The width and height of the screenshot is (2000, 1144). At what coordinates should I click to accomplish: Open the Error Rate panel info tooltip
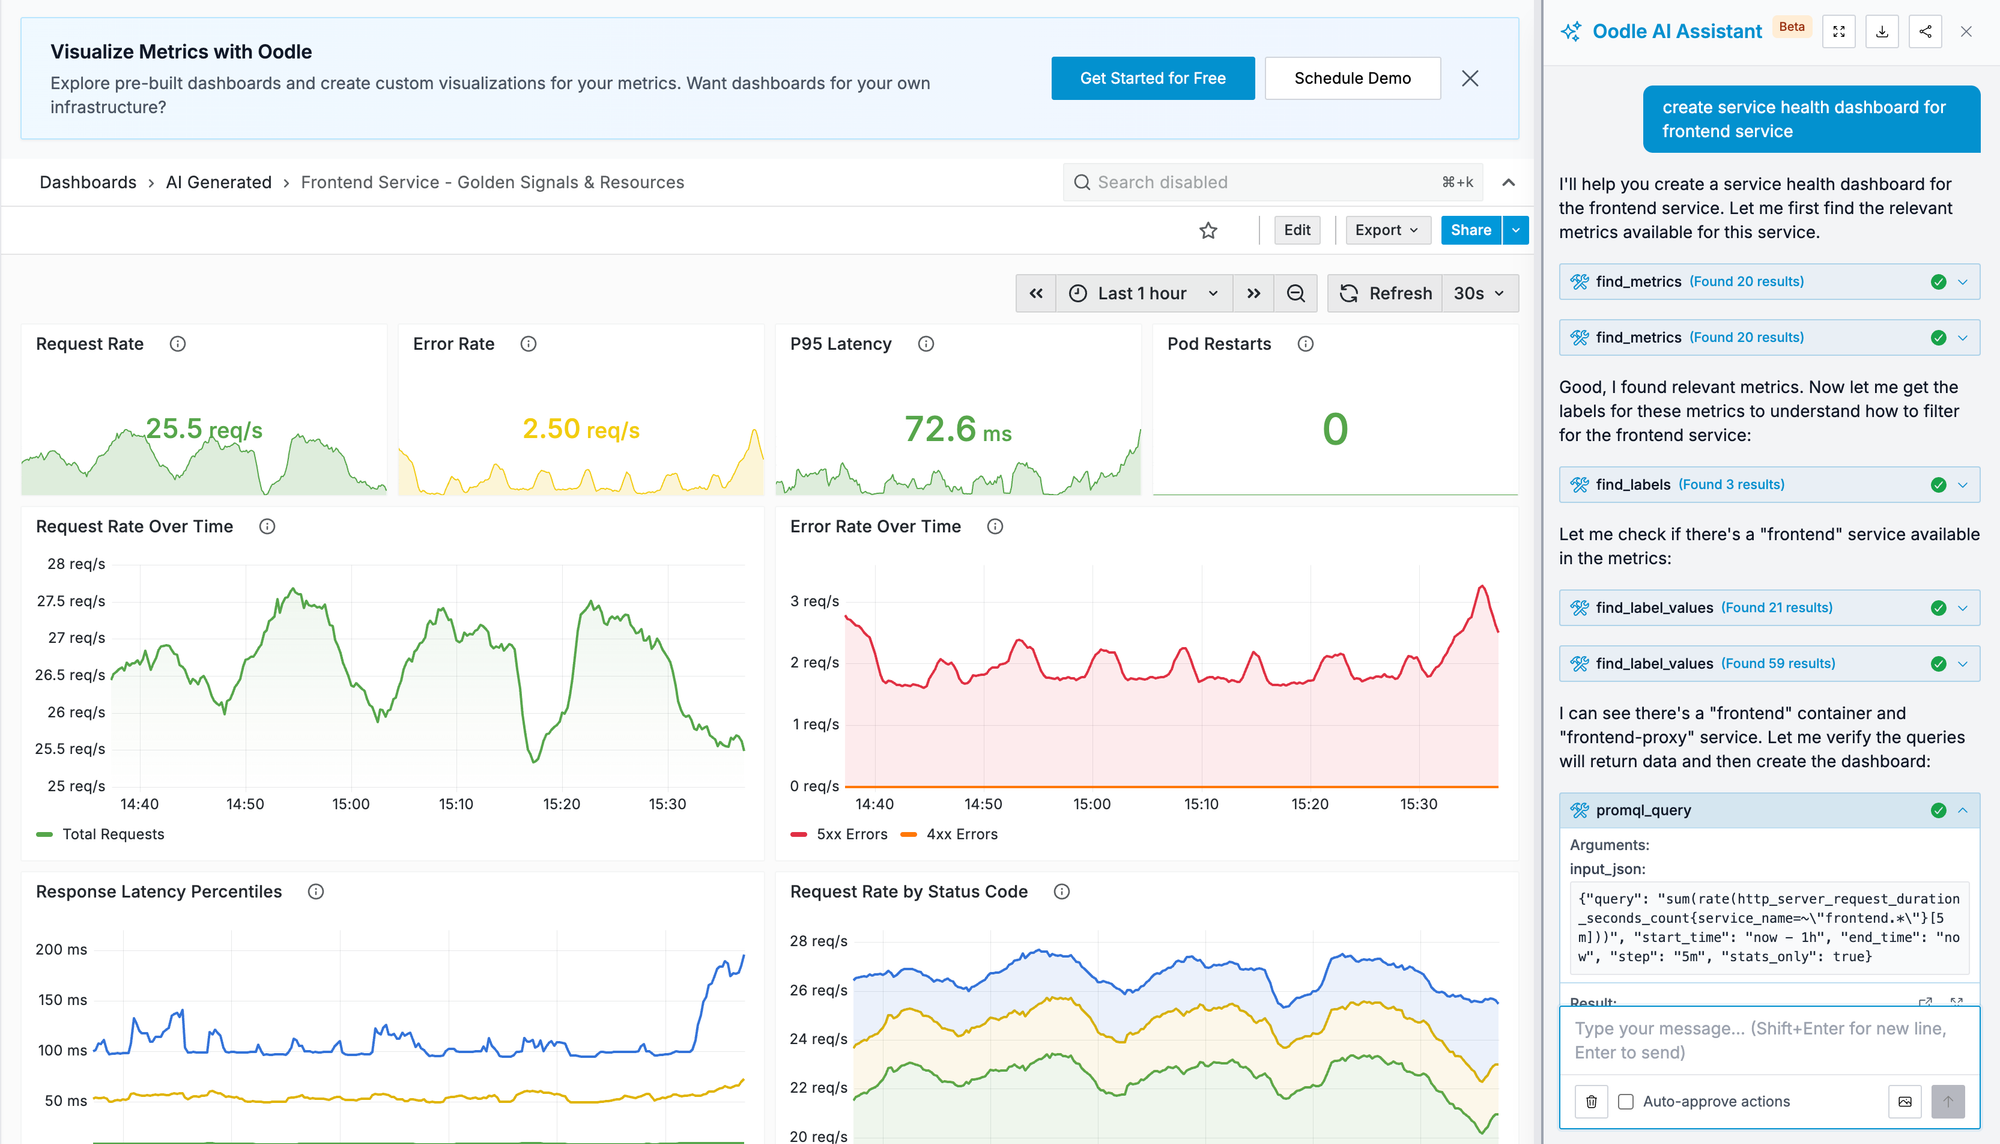(528, 343)
